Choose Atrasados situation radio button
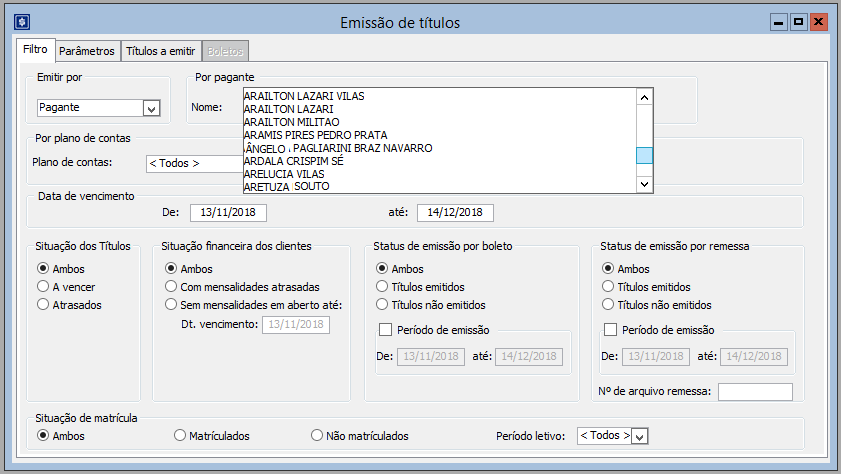The width and height of the screenshot is (841, 474). pyautogui.click(x=42, y=304)
